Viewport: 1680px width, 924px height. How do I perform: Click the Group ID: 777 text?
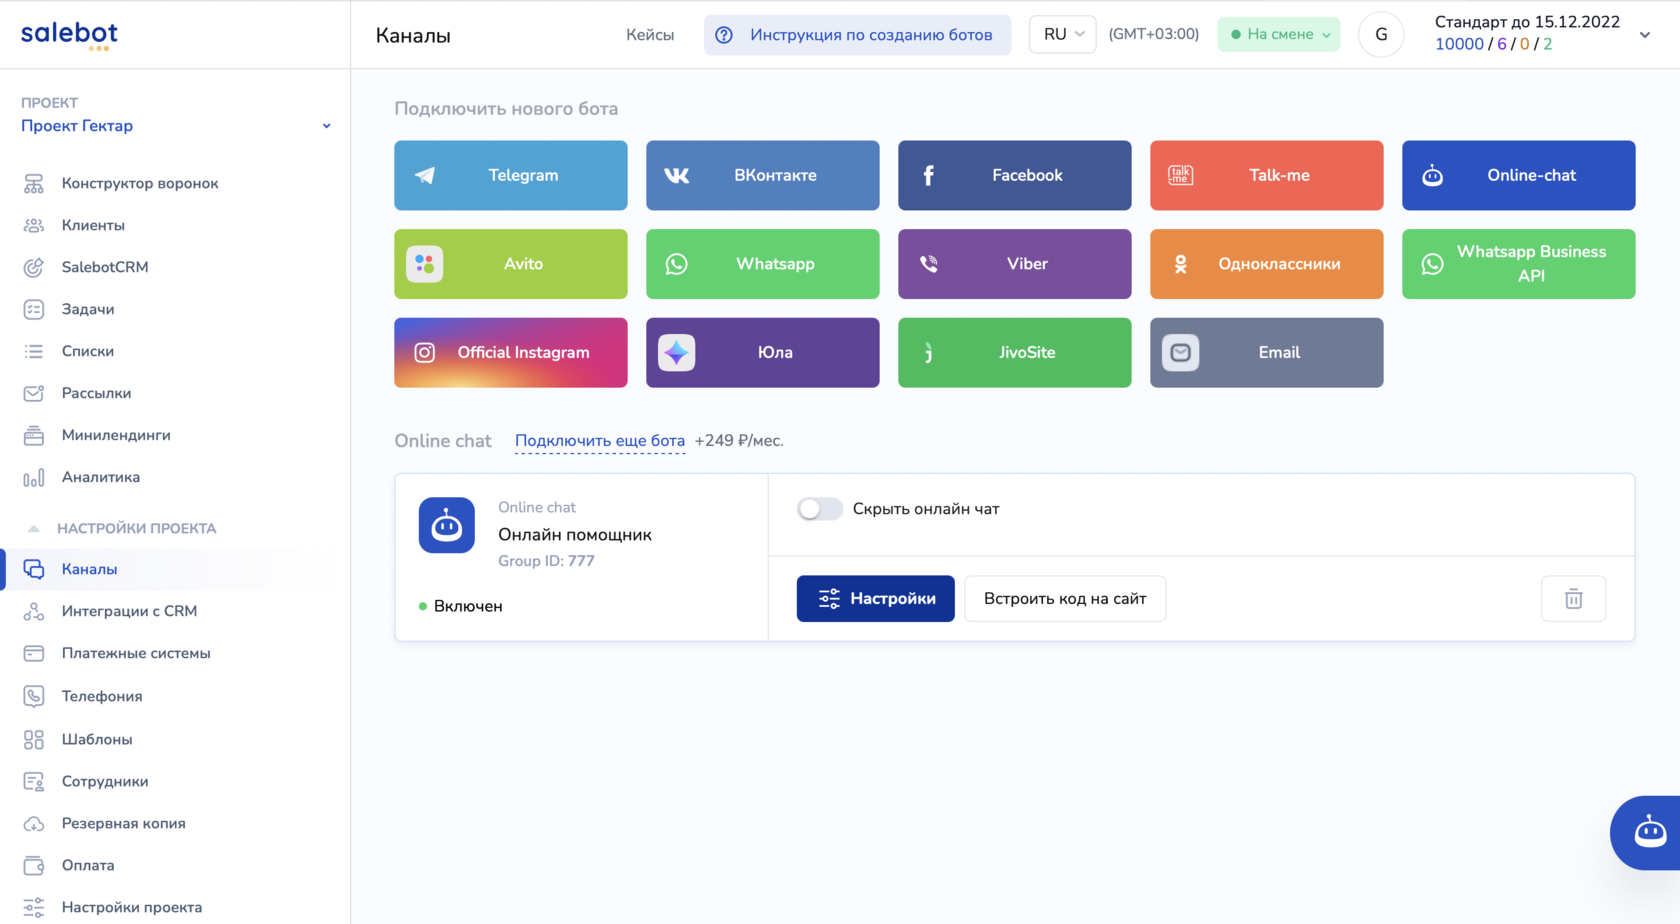546,561
